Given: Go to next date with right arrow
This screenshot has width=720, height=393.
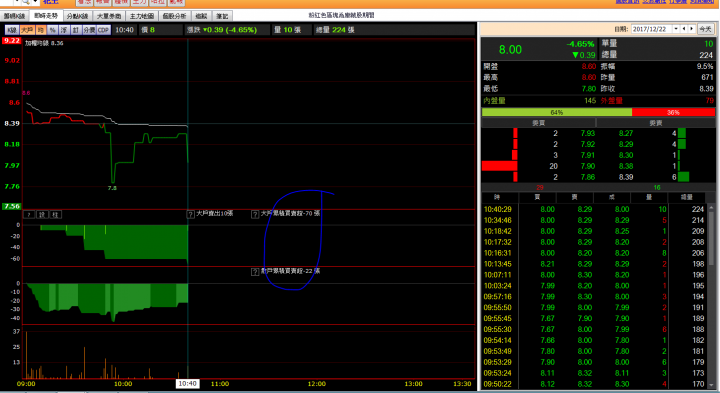Looking at the screenshot, I should (x=692, y=29).
